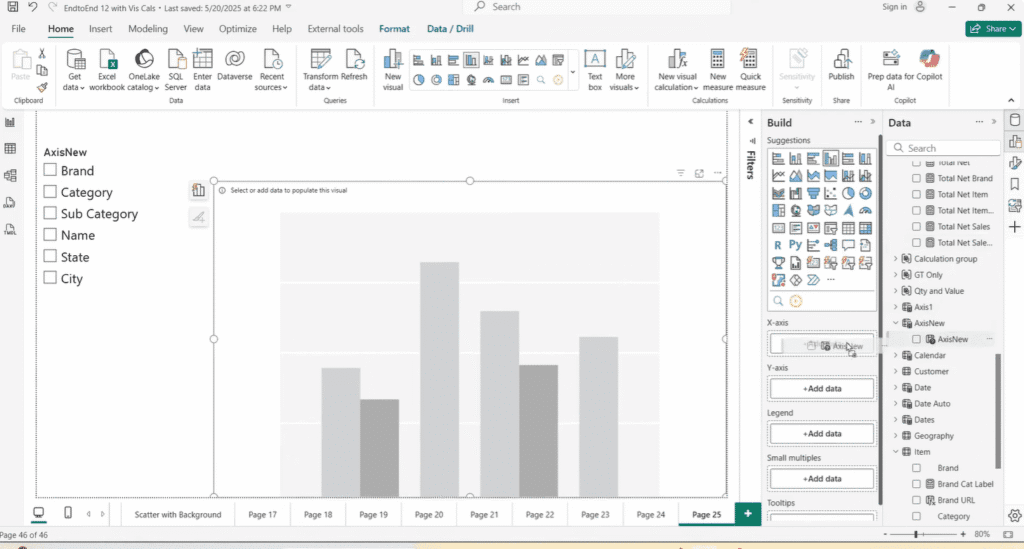Click the top Search box
The image size is (1024, 549).
(x=596, y=7)
